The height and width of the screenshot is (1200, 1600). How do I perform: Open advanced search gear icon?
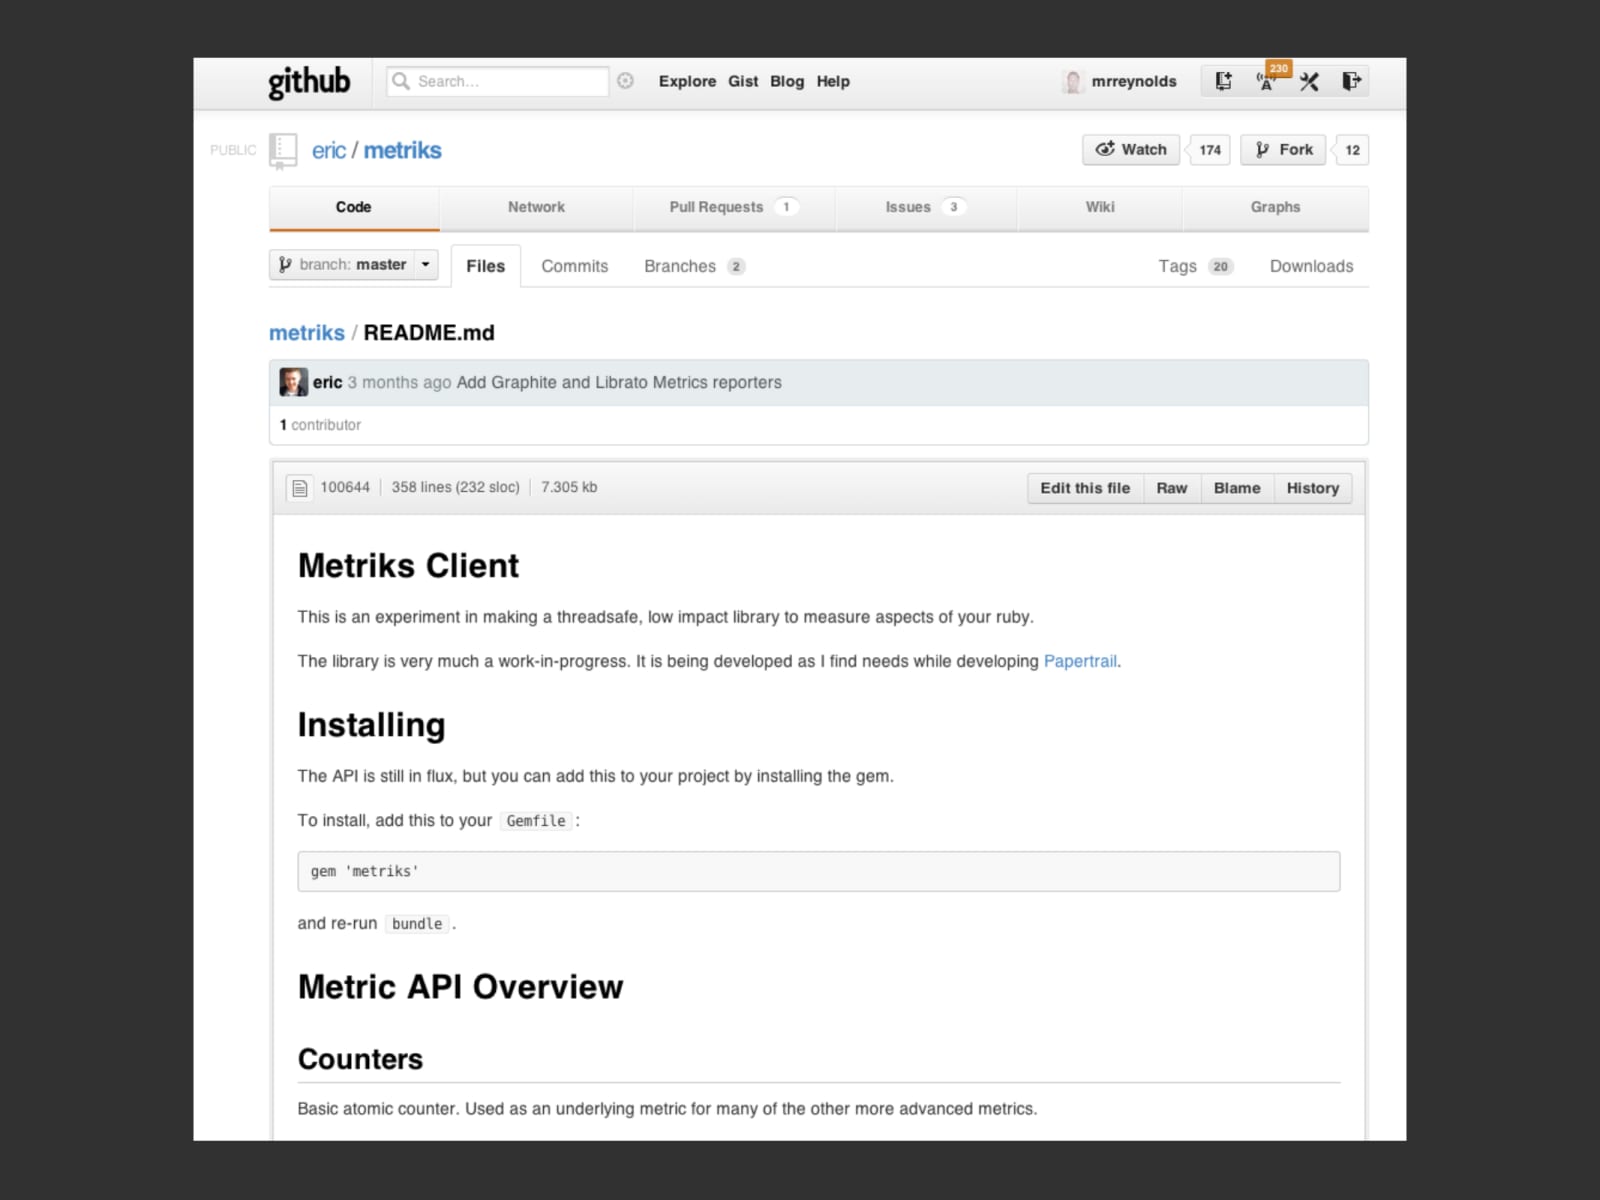click(x=625, y=81)
